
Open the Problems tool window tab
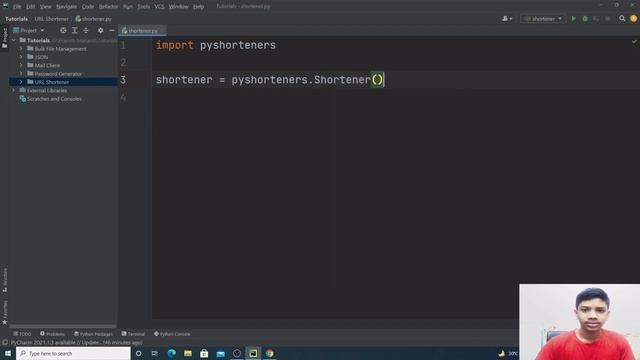tap(52, 334)
